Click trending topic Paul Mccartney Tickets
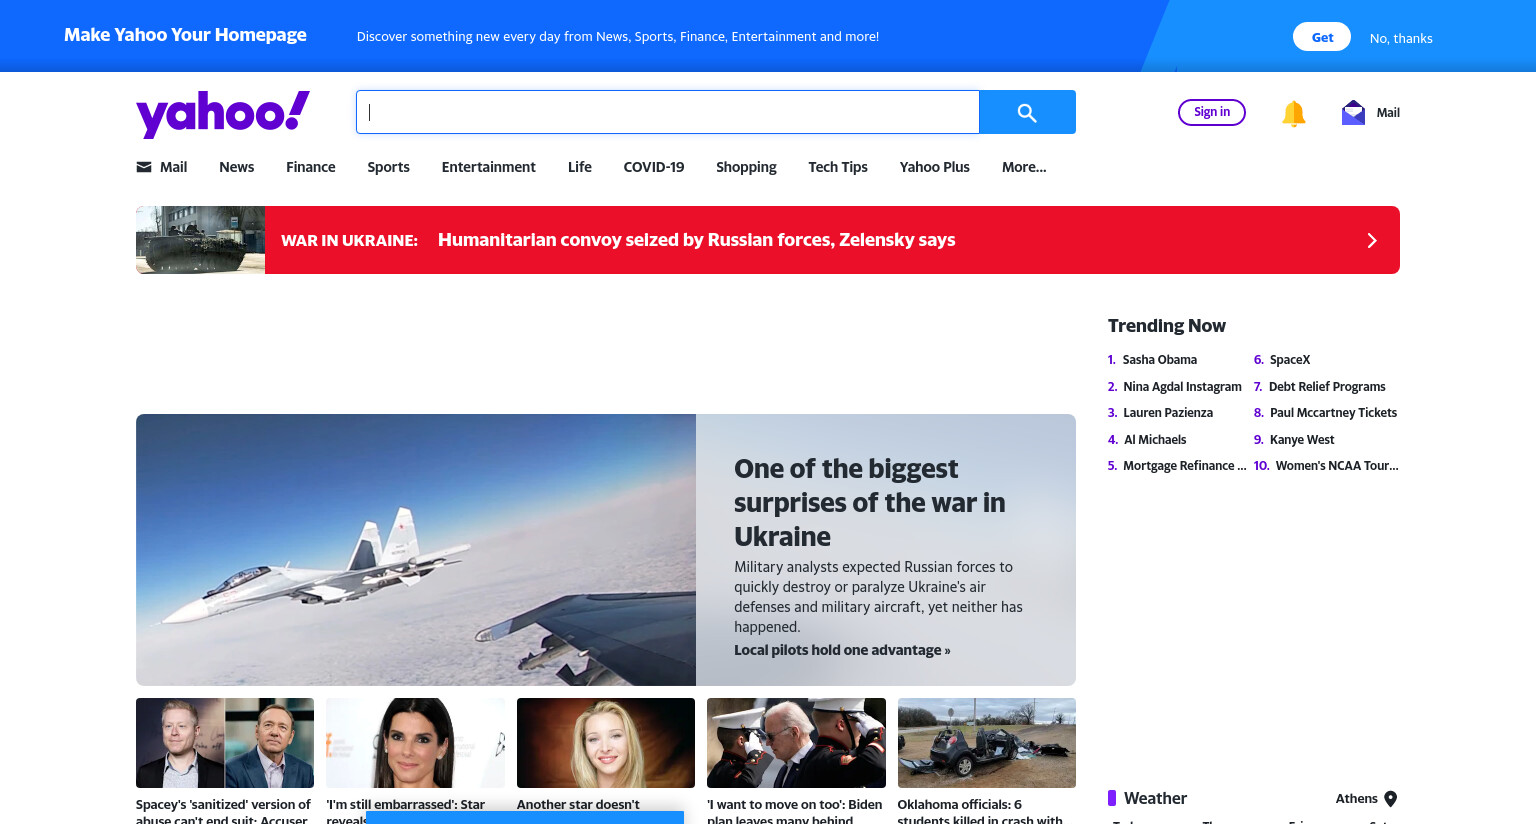The height and width of the screenshot is (824, 1536). (1333, 413)
